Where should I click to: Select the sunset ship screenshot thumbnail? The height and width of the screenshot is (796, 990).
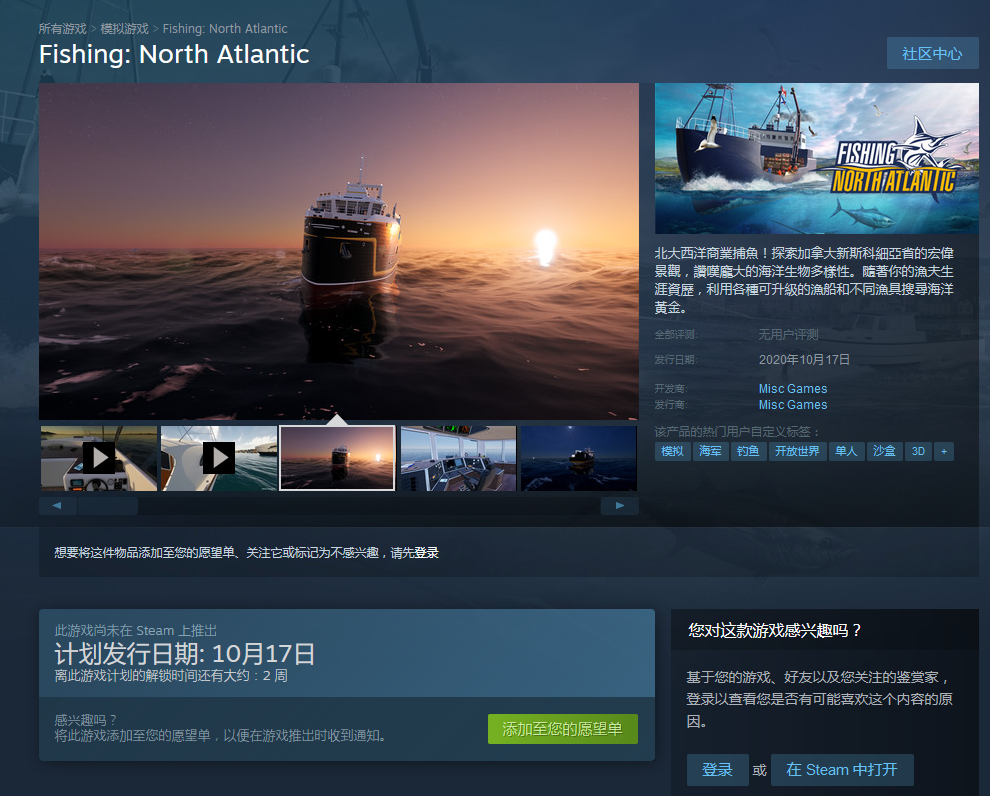[337, 457]
